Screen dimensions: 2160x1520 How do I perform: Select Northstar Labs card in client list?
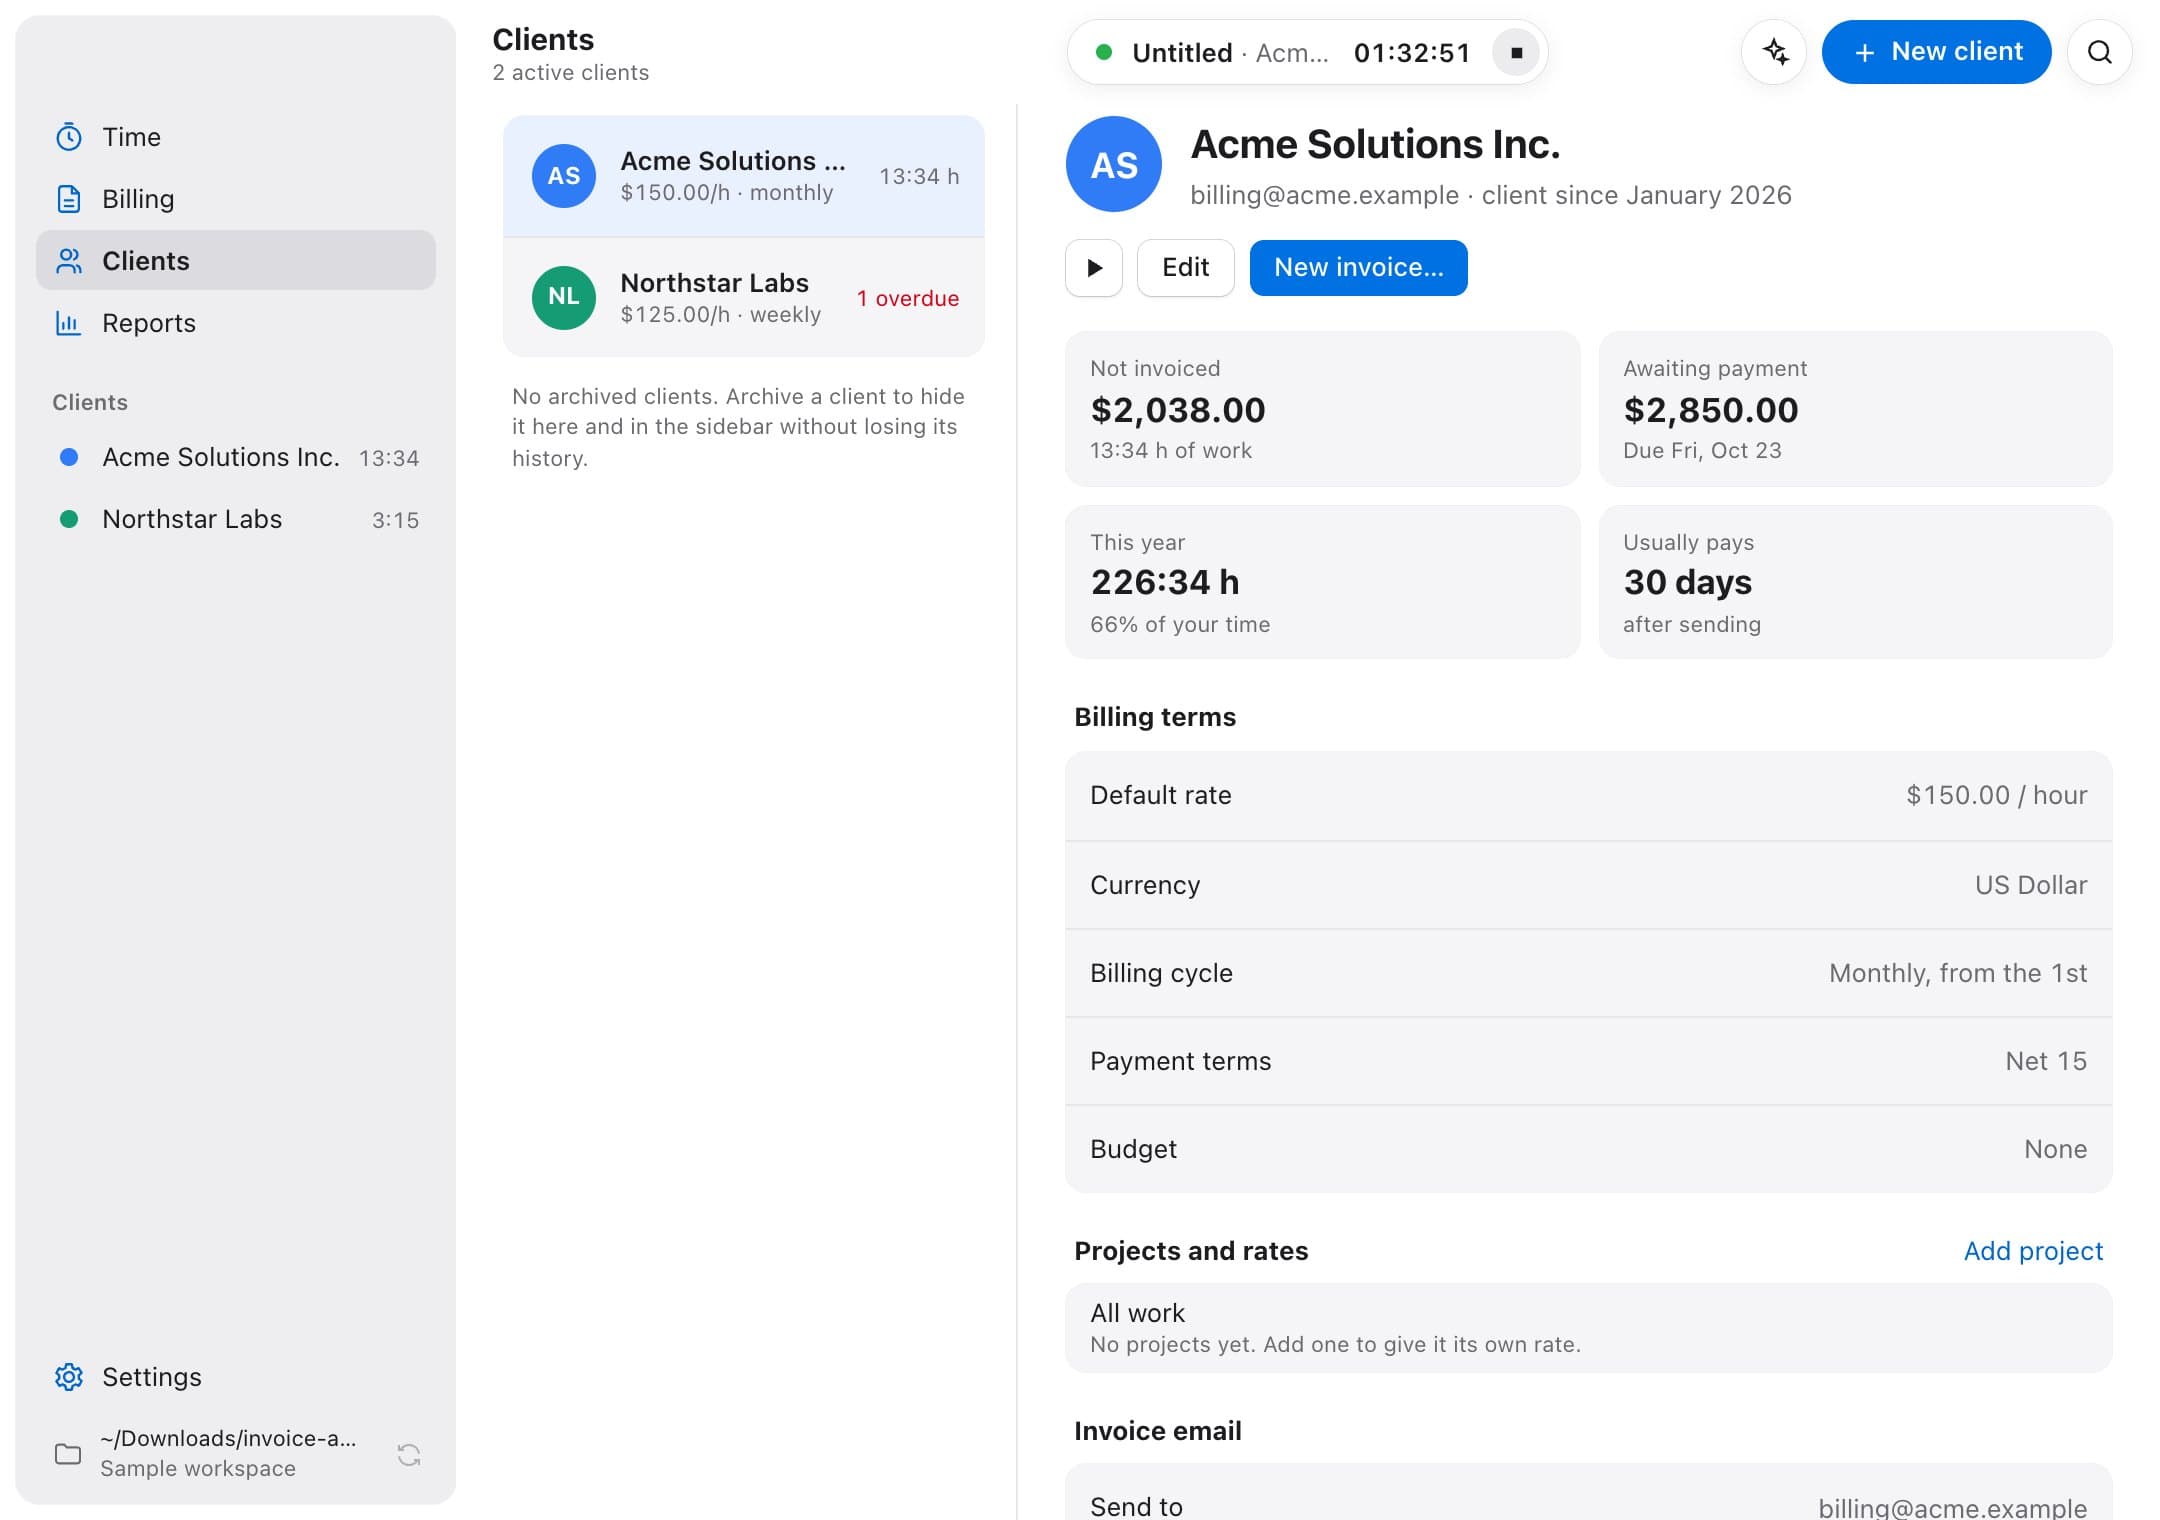[743, 297]
